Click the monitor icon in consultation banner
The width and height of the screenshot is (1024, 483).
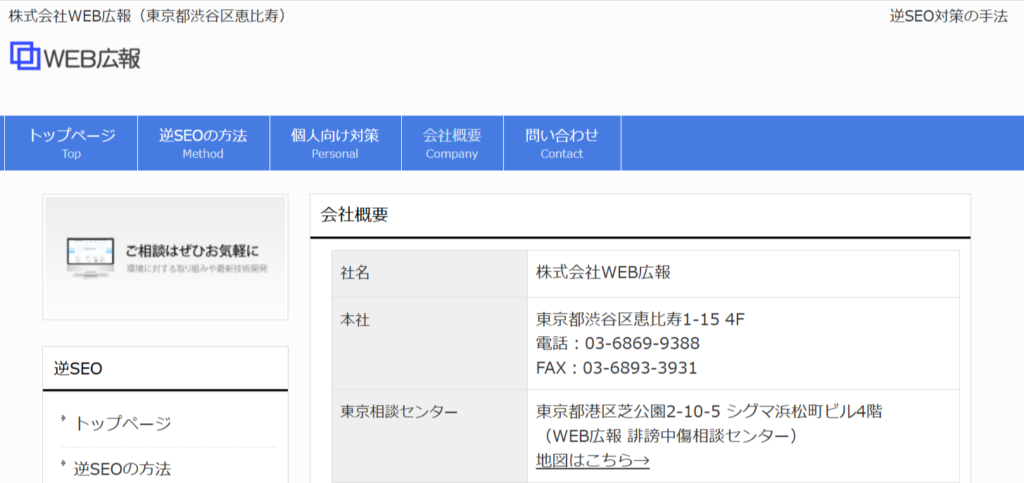(x=91, y=258)
